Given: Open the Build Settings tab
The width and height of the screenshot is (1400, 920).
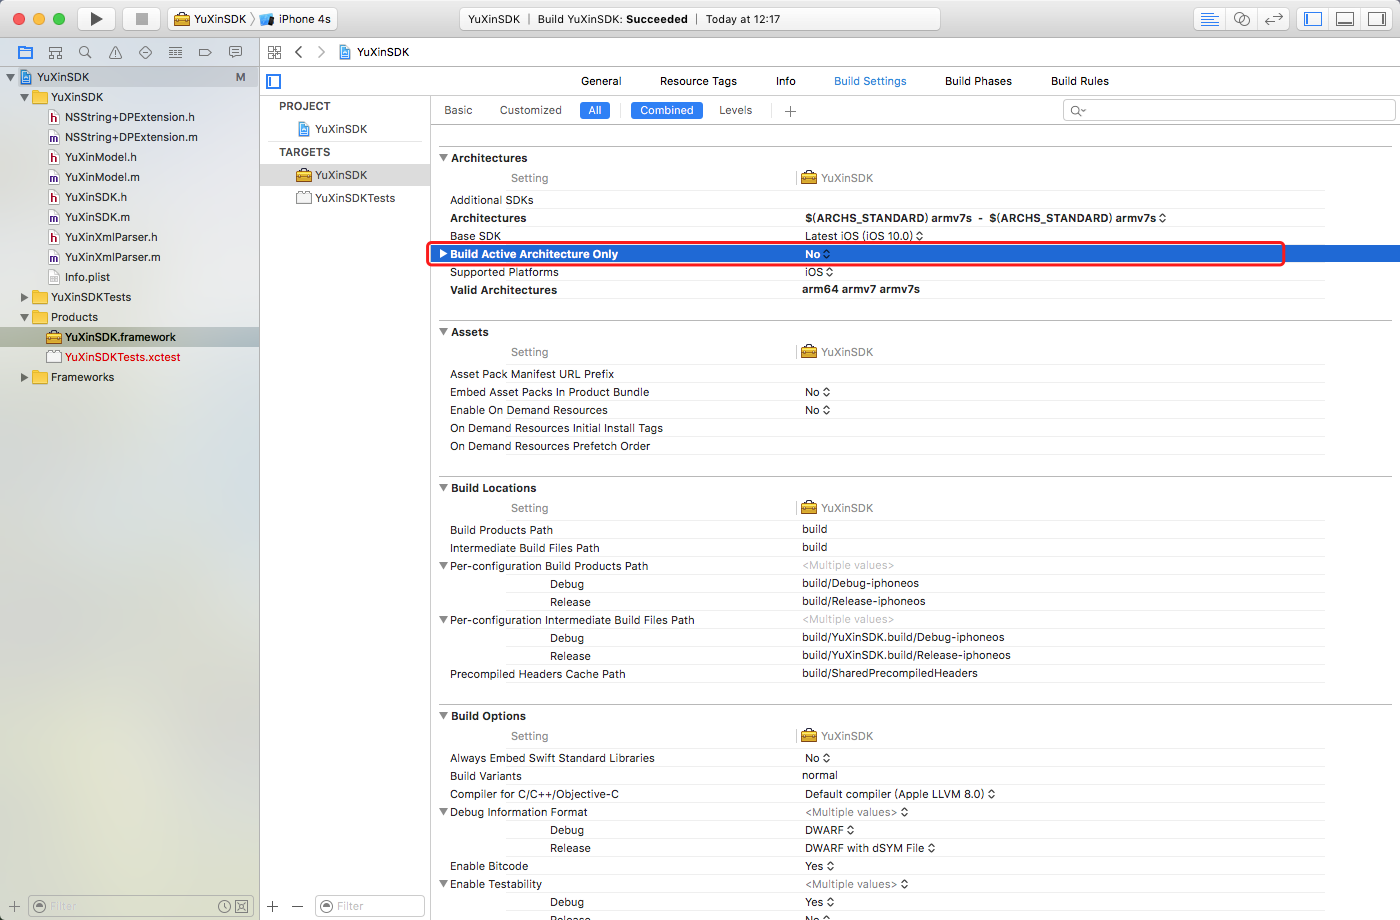Looking at the screenshot, I should coord(870,81).
